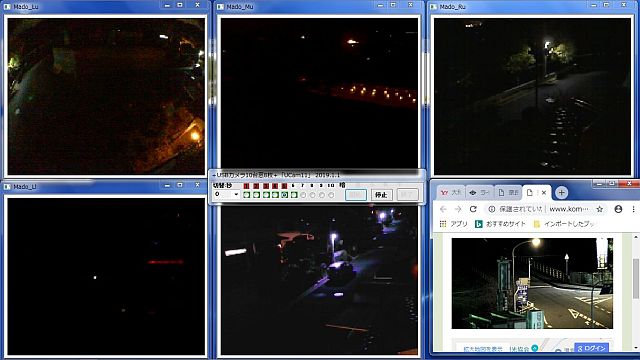Toggle camera 1 checkbox in control panel
640x360 pixels.
pos(247,195)
